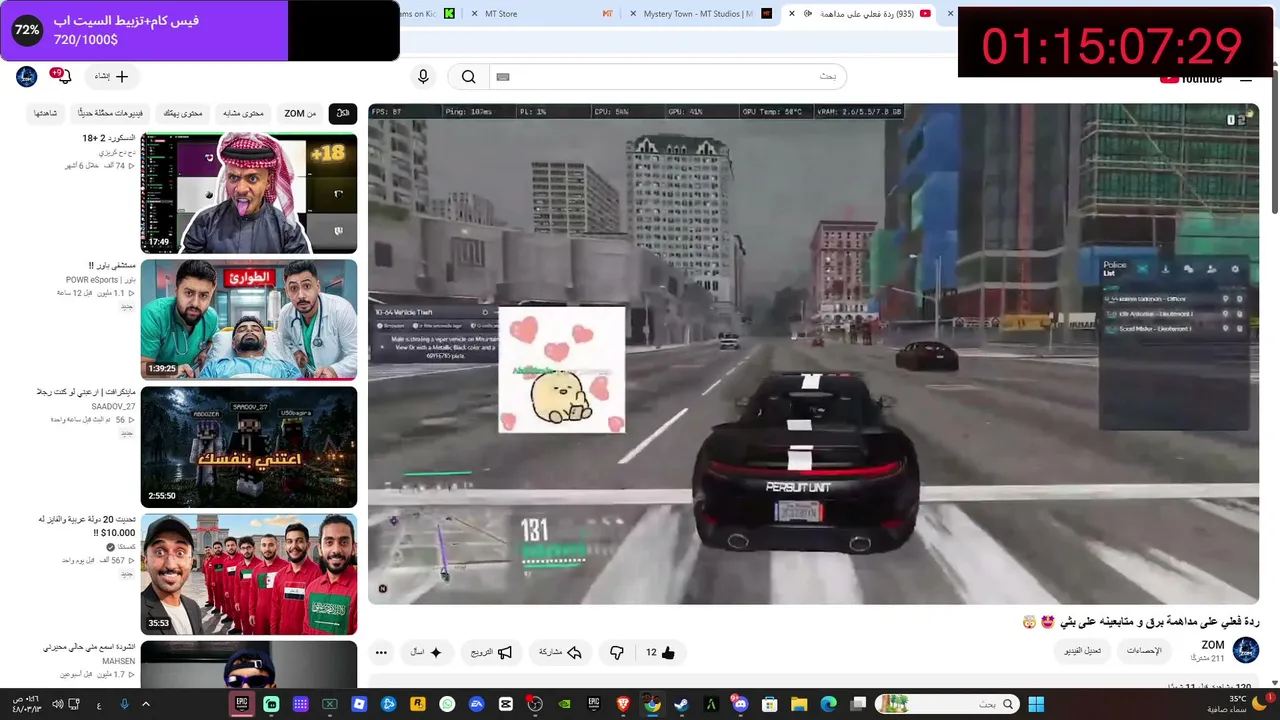Open the EA app in taskbar

tap(476, 704)
